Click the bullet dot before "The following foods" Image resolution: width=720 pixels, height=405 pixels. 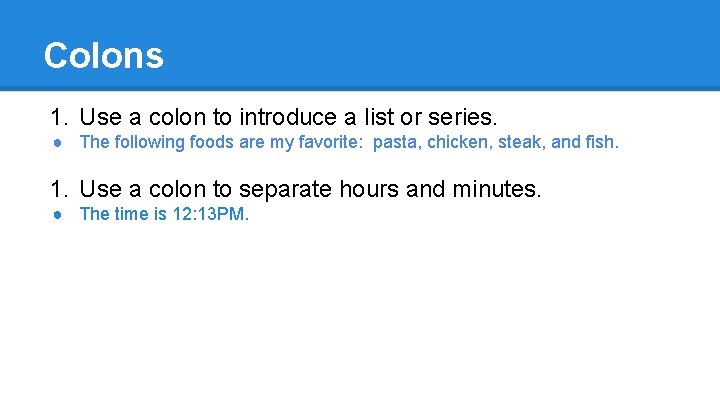coord(57,143)
